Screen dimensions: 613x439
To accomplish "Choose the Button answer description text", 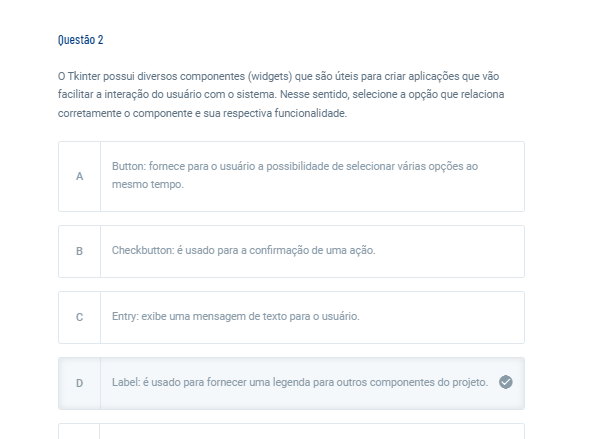I will point(295,175).
